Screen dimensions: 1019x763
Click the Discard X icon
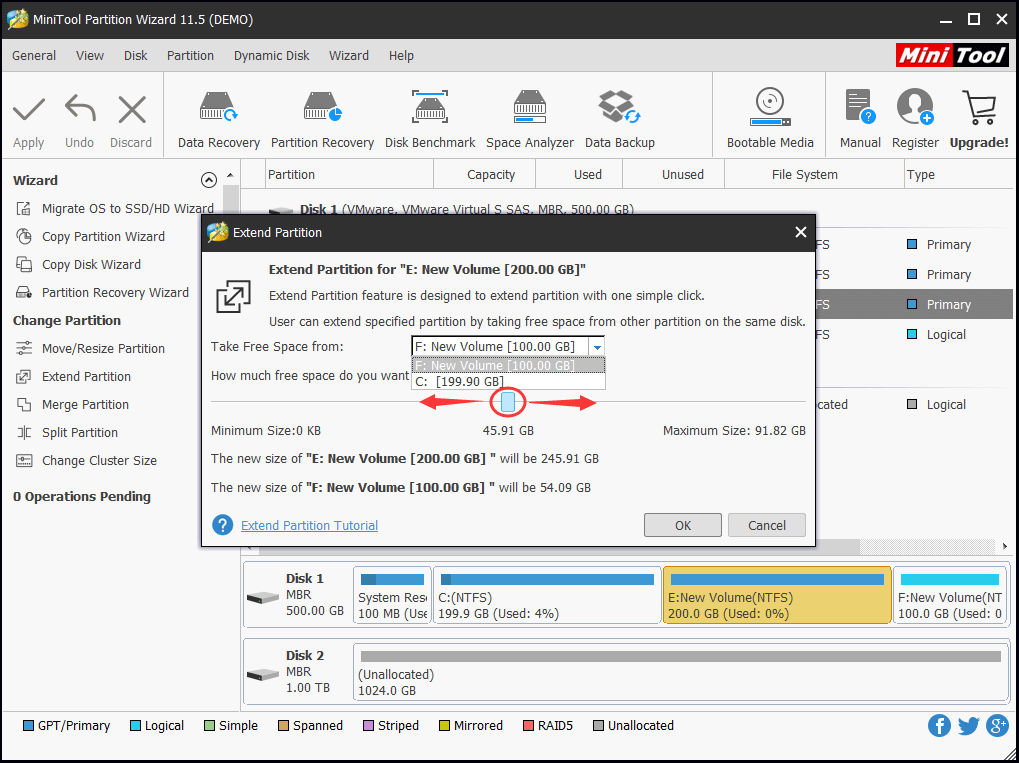coord(132,110)
